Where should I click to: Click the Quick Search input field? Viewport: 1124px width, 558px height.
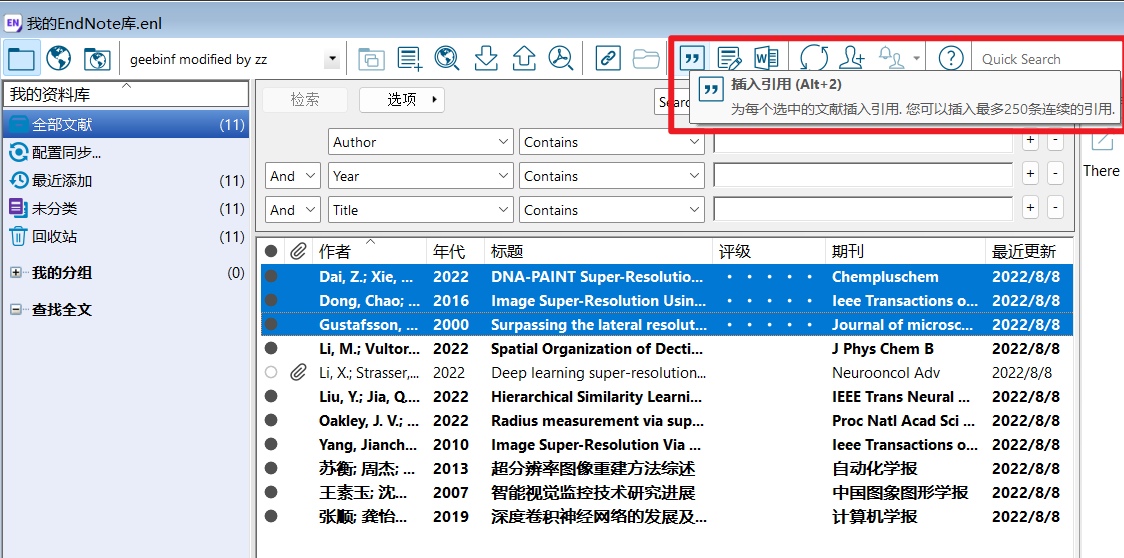coord(1044,60)
